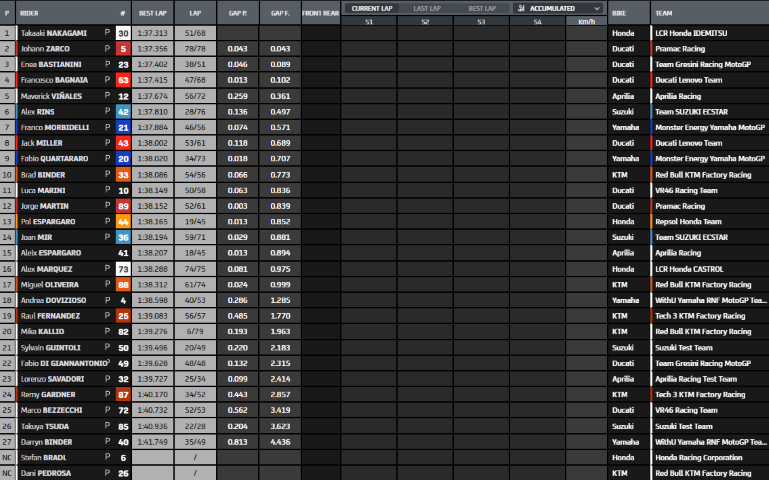Click the LAP column header
769x480 pixels.
click(x=195, y=13)
